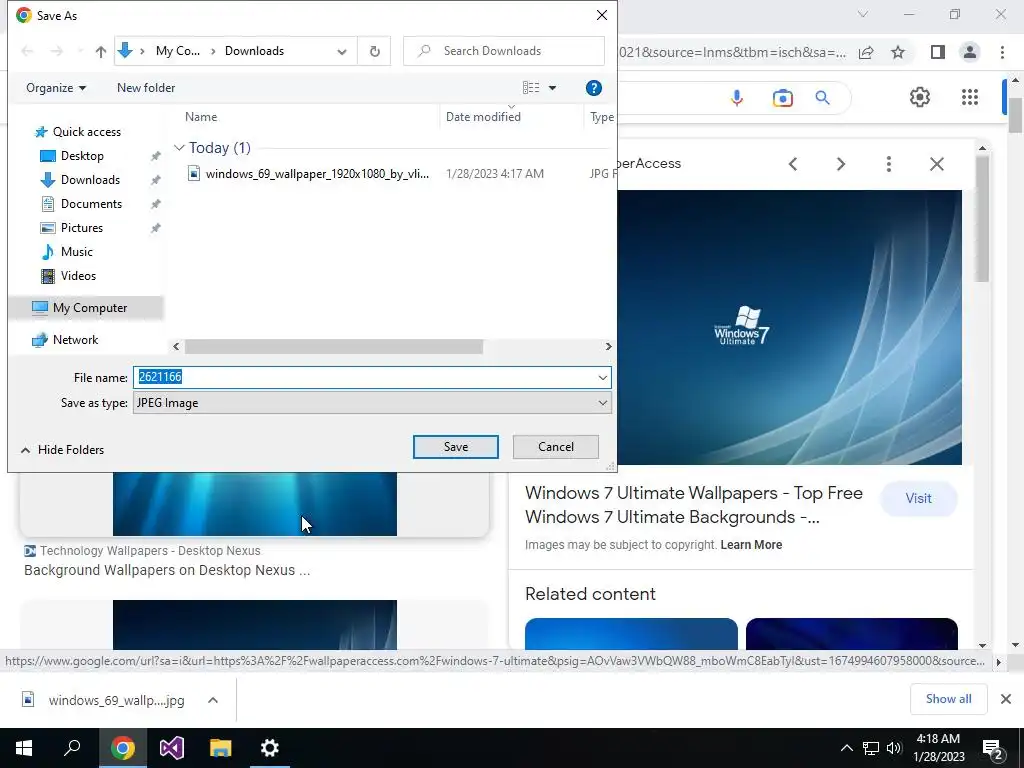Click the Visit button
The image size is (1024, 768).
point(918,498)
